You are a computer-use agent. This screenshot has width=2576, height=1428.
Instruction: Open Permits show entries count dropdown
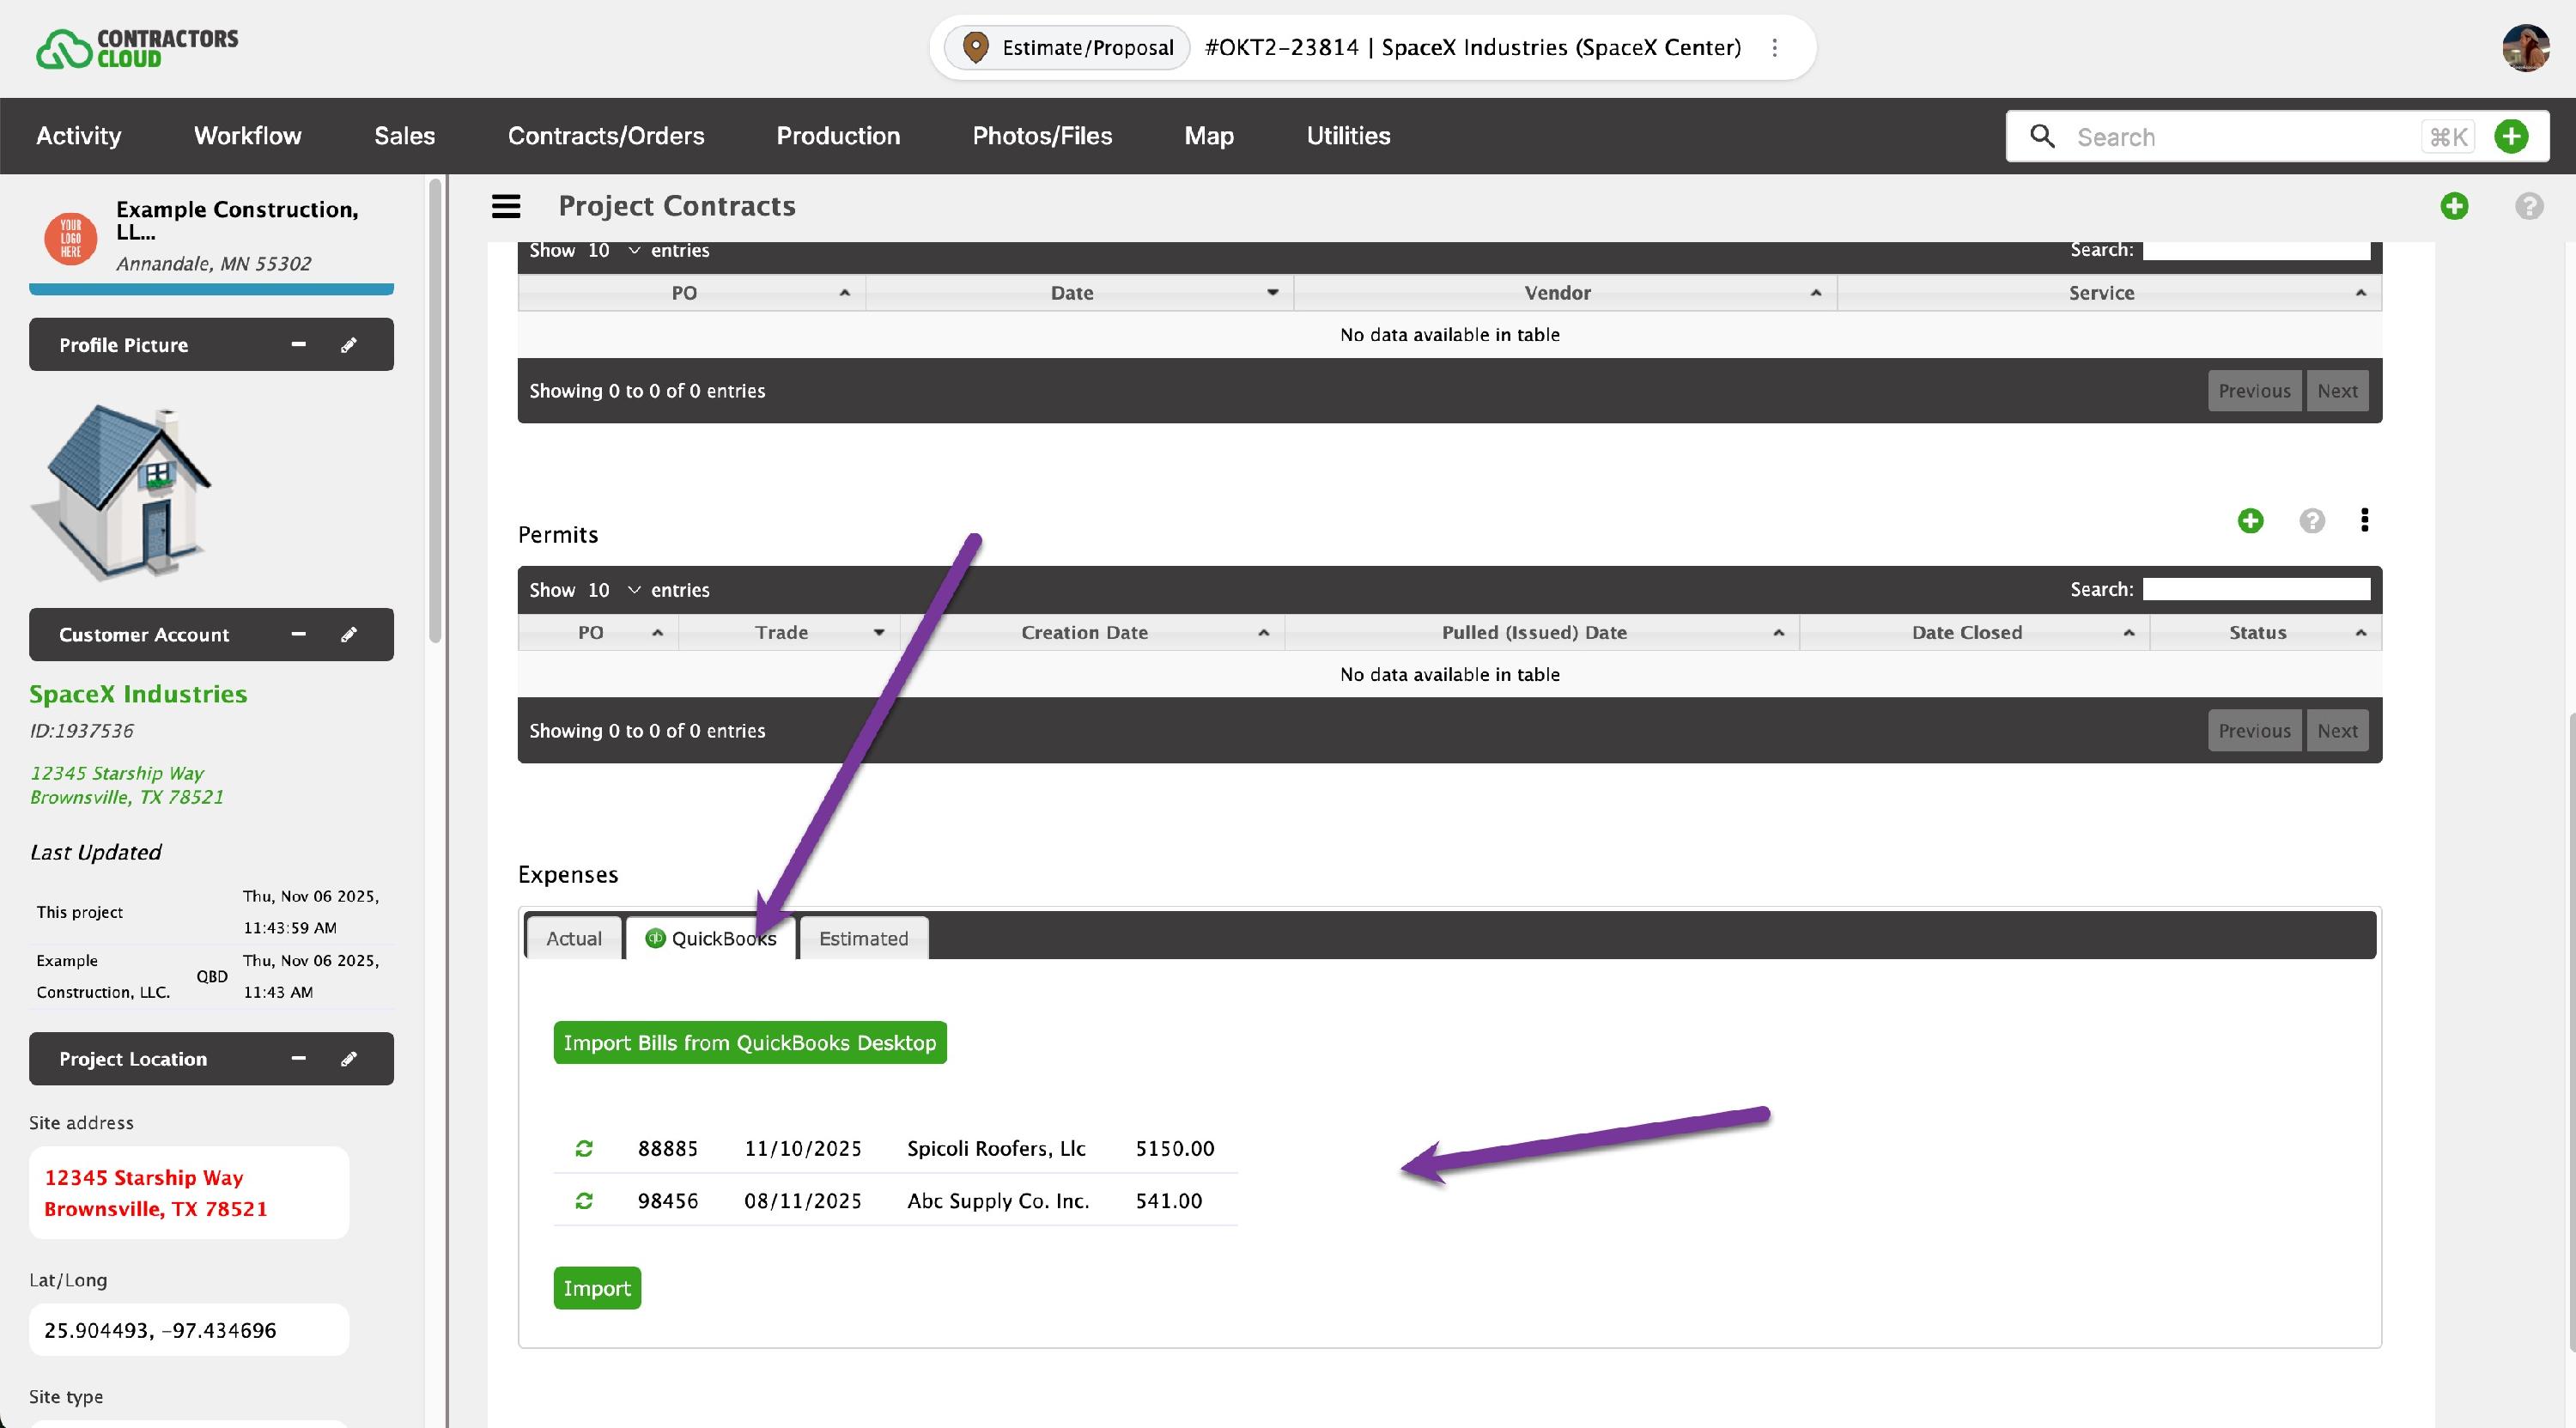tap(612, 590)
